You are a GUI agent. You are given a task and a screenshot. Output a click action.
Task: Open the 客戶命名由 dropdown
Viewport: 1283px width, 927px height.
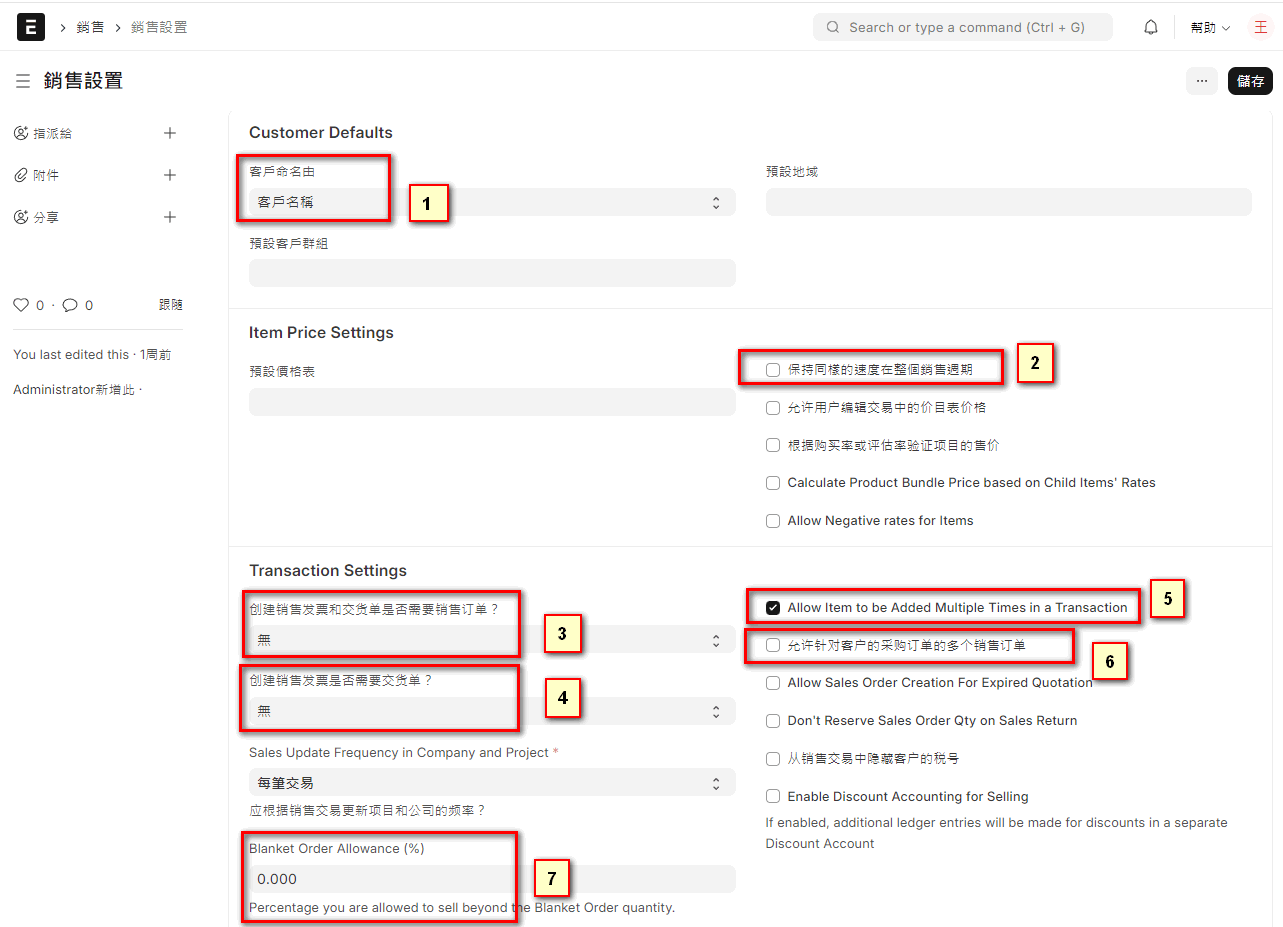(x=492, y=202)
